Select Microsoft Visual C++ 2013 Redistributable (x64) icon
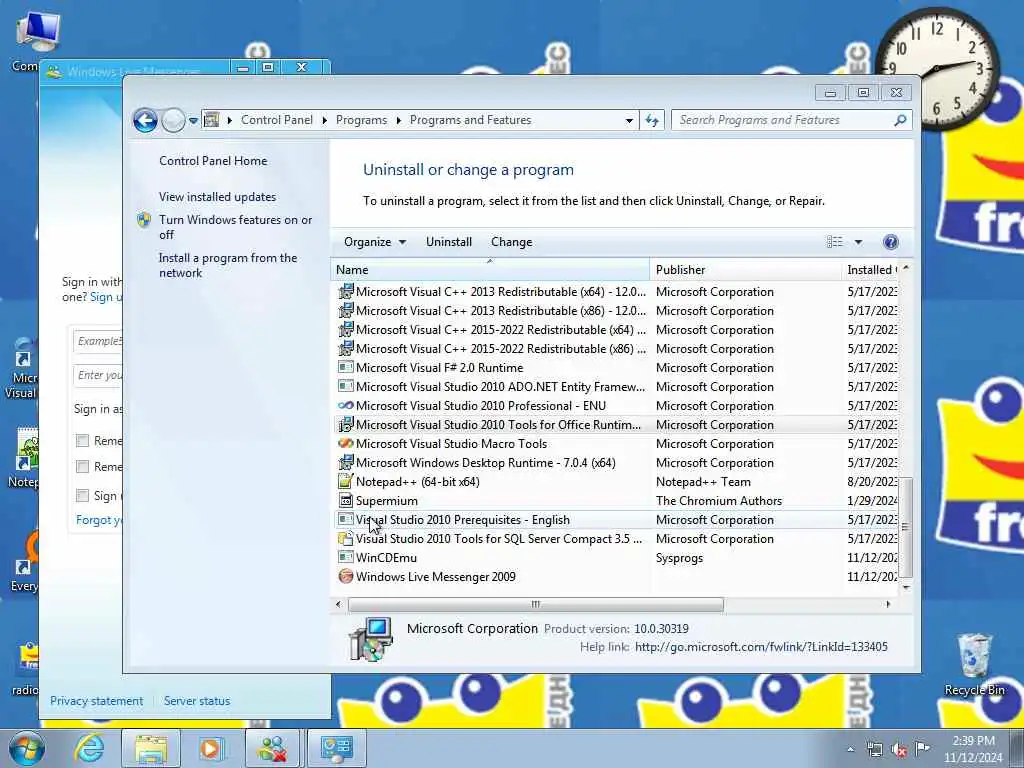 (345, 291)
